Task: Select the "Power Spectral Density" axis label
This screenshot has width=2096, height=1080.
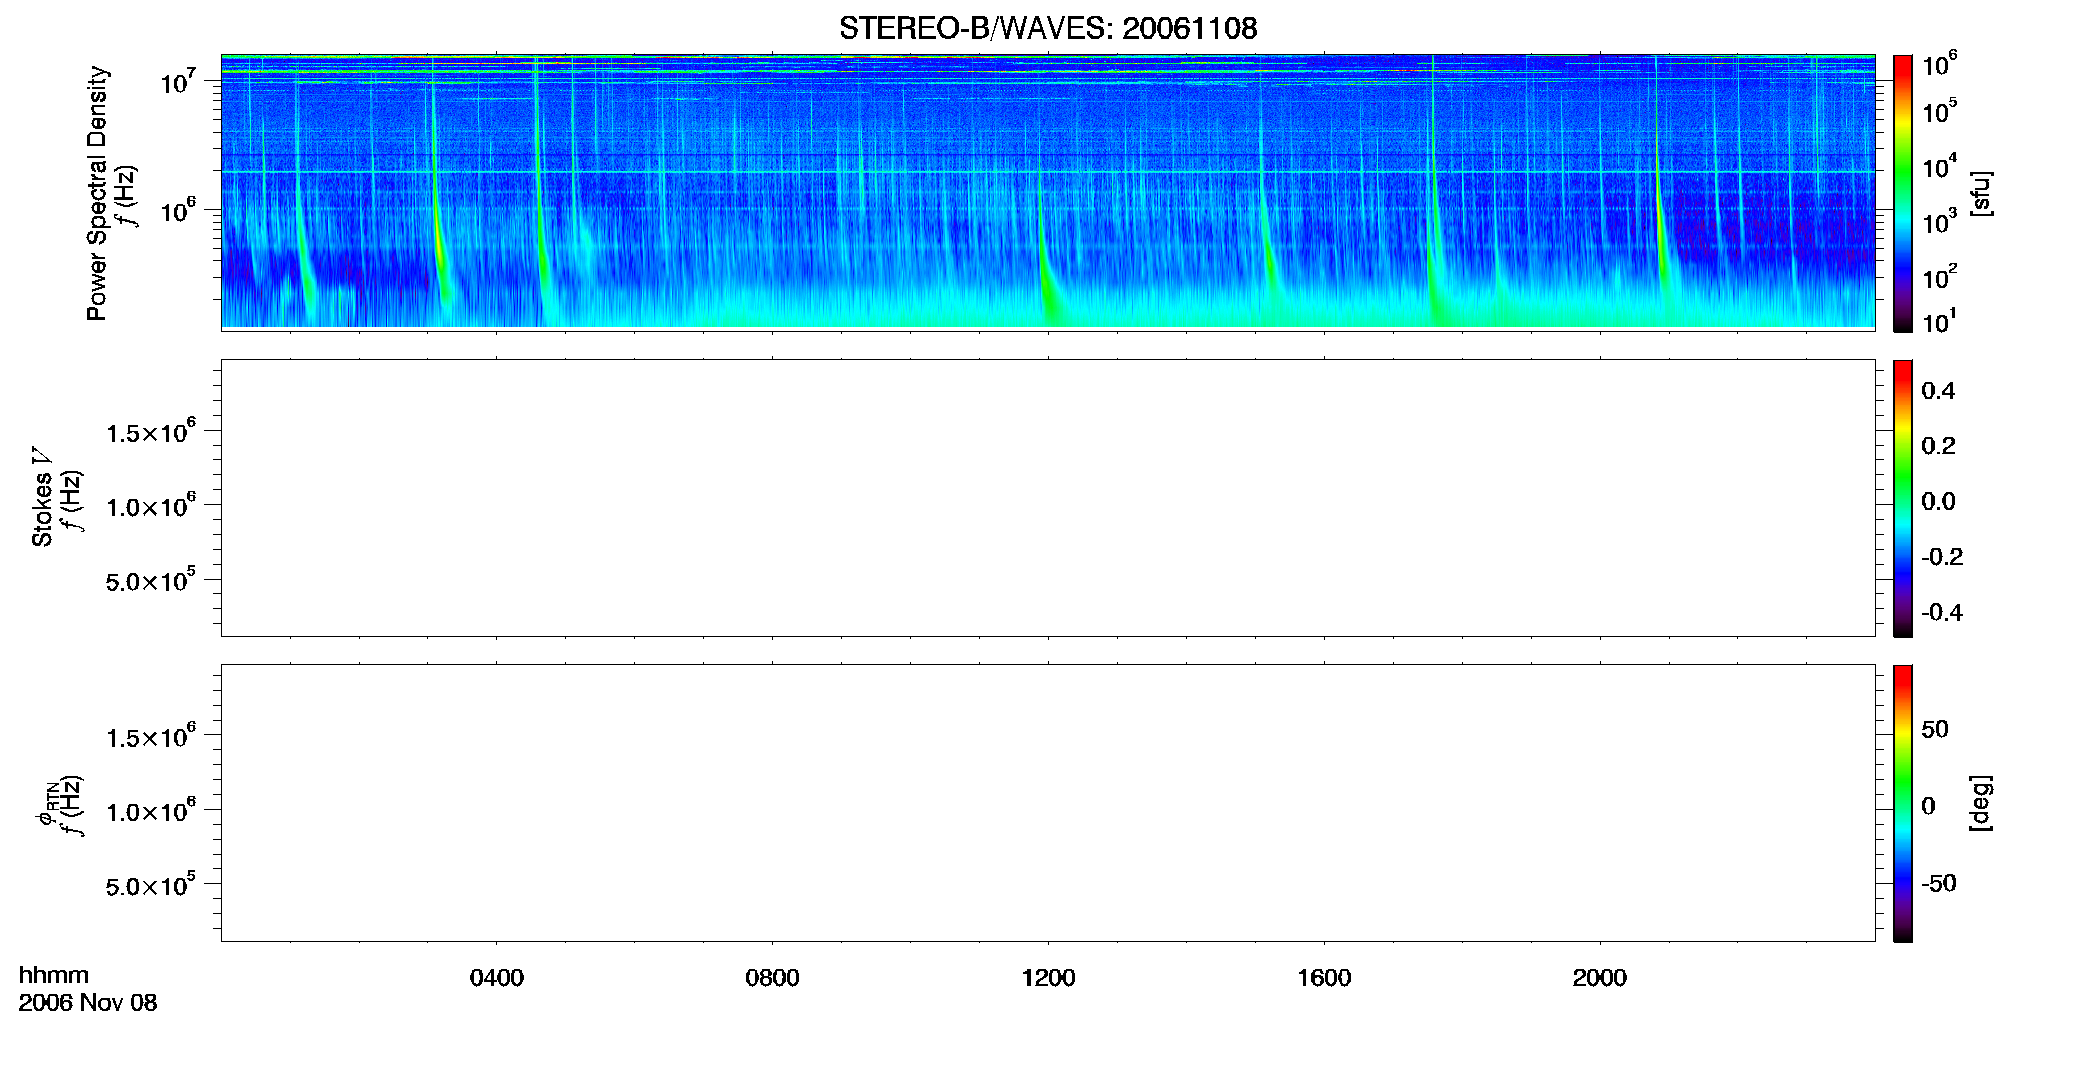Action: pos(97,193)
